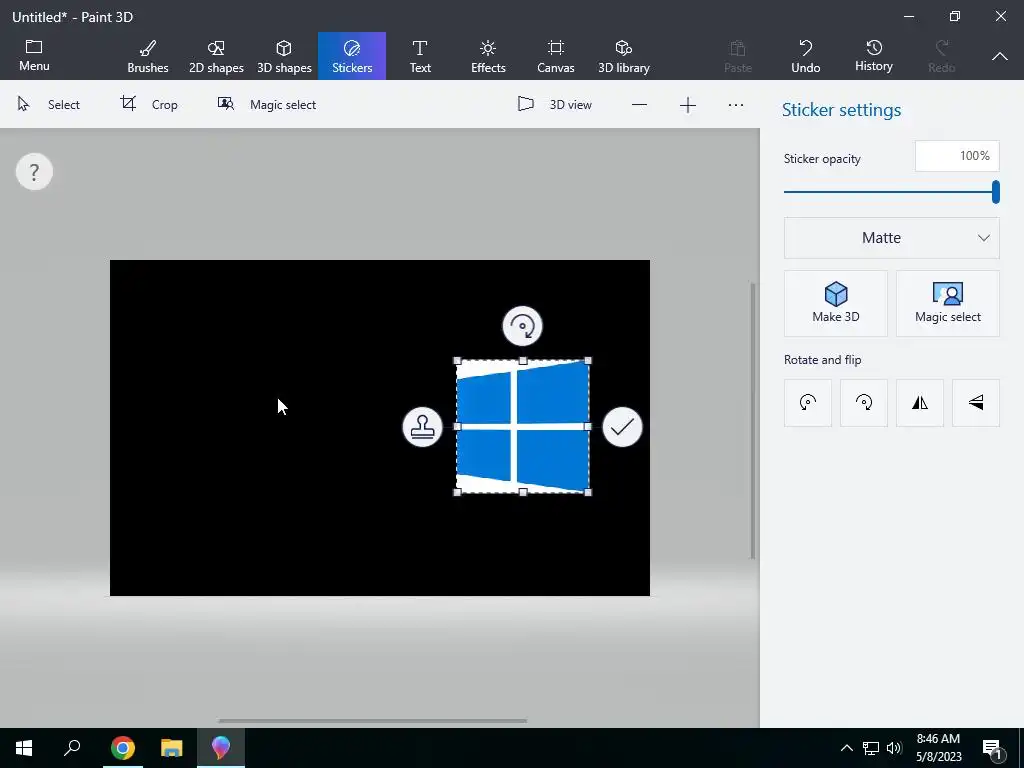The height and width of the screenshot is (768, 1024).
Task: Switch to the Stickers tab
Action: [352, 56]
